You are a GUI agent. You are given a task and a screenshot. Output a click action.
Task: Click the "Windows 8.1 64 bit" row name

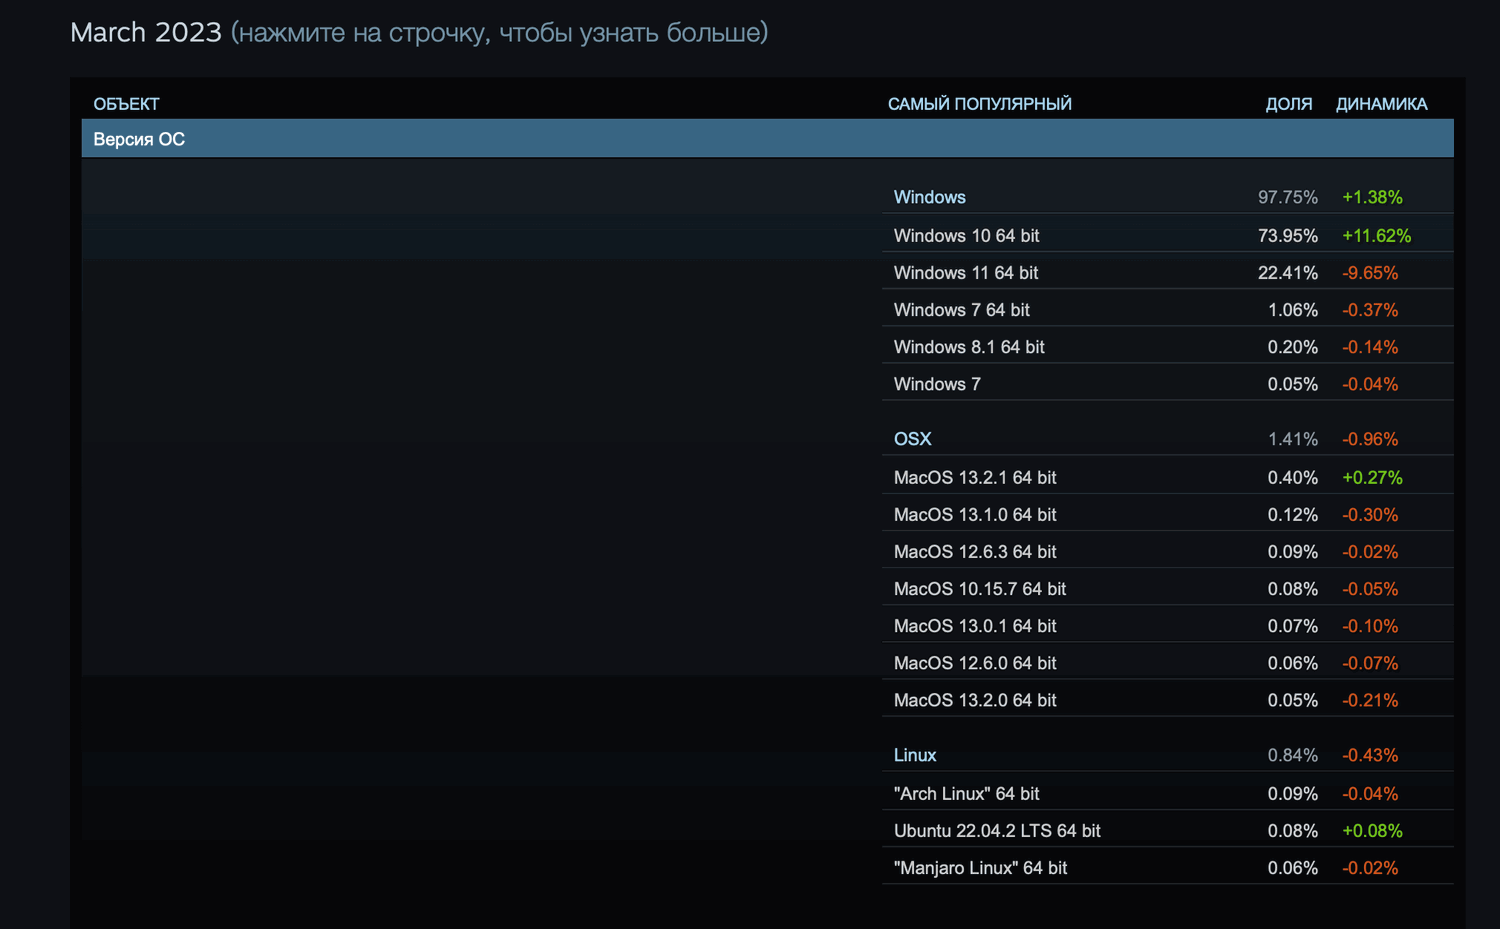point(969,347)
